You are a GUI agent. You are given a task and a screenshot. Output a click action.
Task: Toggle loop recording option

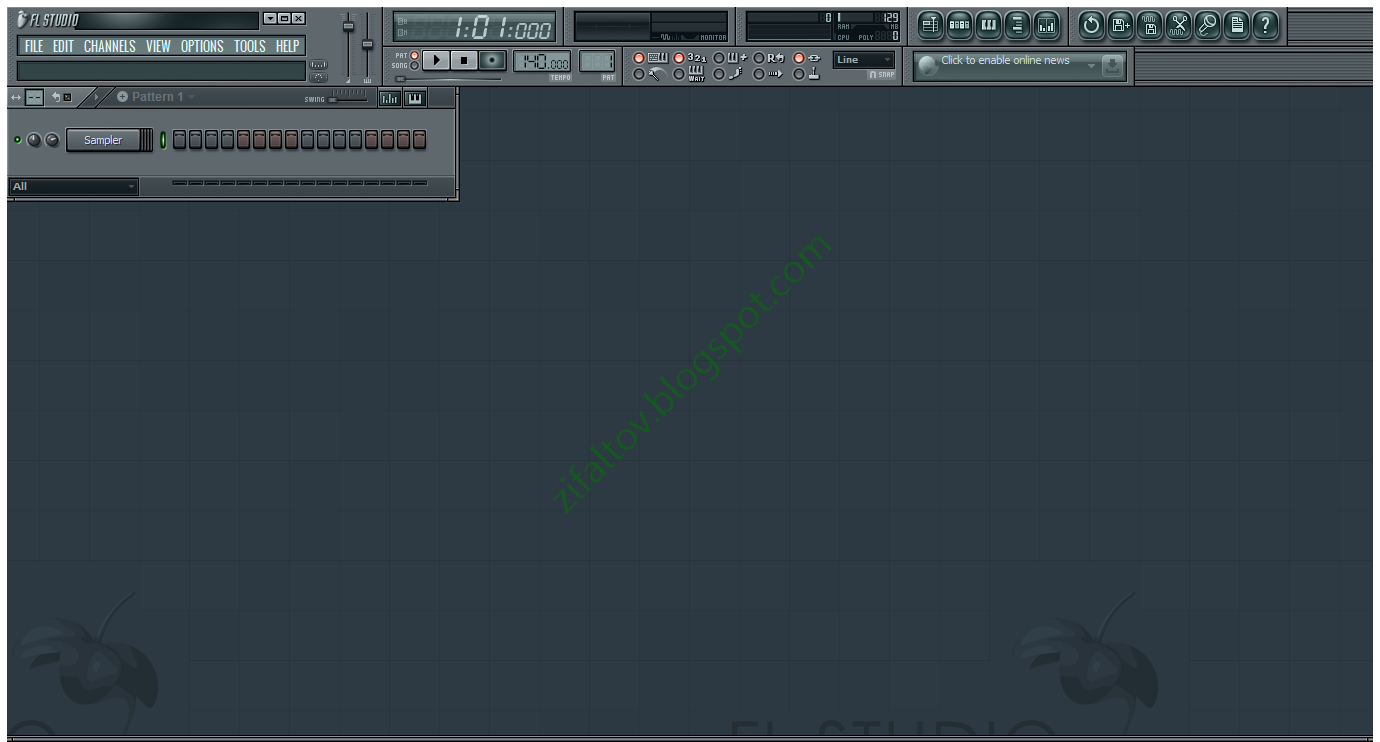pos(759,58)
